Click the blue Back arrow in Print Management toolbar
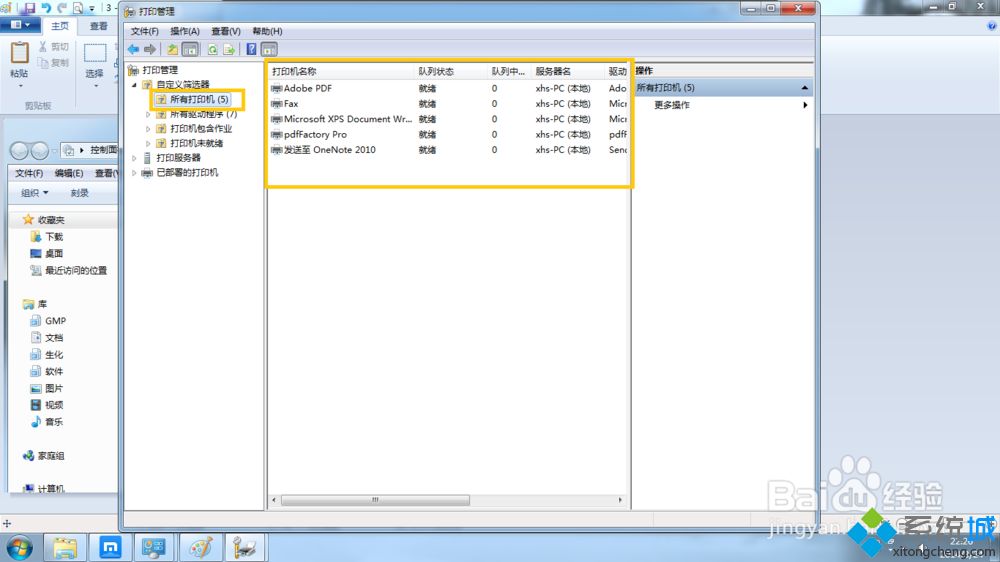The width and height of the screenshot is (1000, 562). pos(133,49)
